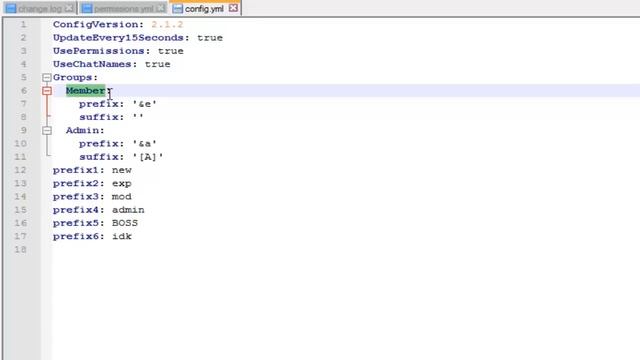This screenshot has width=640, height=360.
Task: Click the prefix value '&e'
Action: point(144,104)
